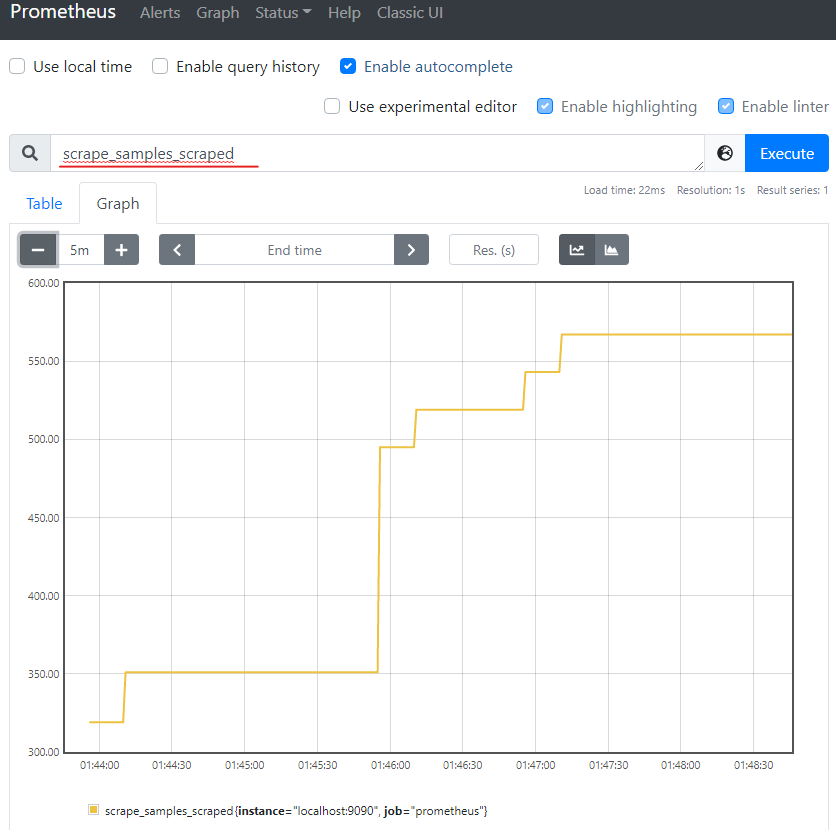Image resolution: width=836 pixels, height=830 pixels.
Task: Move end time forward with right chevron
Action: 411,250
